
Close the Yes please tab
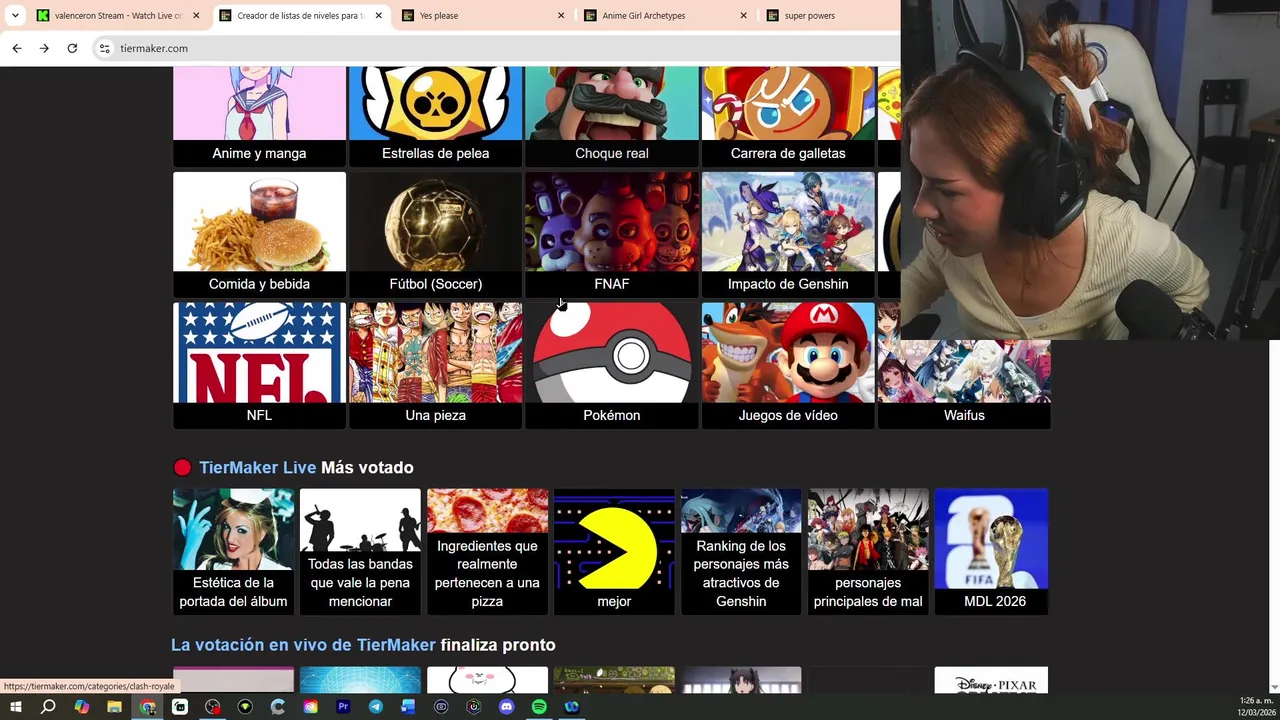[x=561, y=15]
